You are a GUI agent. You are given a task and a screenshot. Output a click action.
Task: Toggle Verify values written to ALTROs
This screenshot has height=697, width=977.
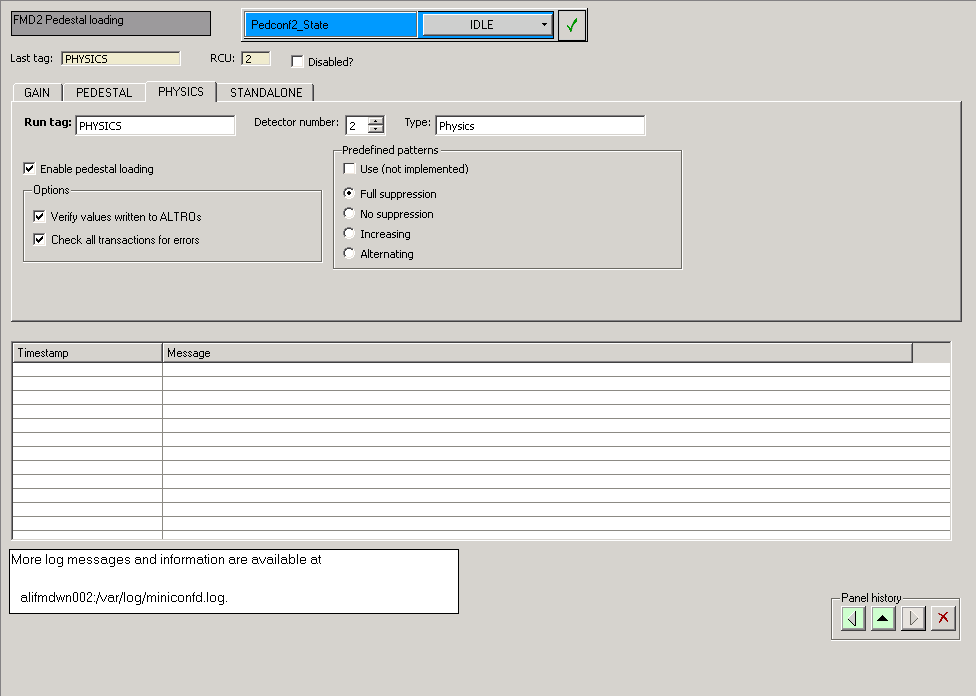pyautogui.click(x=39, y=217)
